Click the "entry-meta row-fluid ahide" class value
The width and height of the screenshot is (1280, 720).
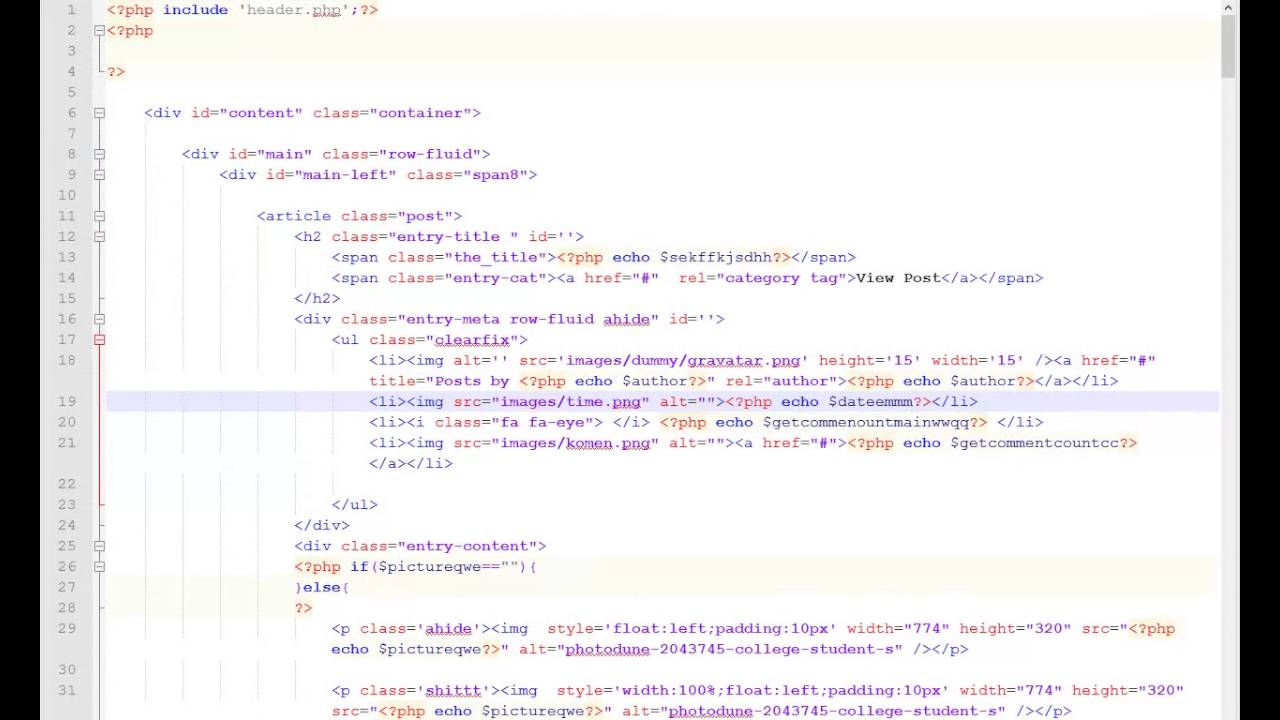click(528, 319)
